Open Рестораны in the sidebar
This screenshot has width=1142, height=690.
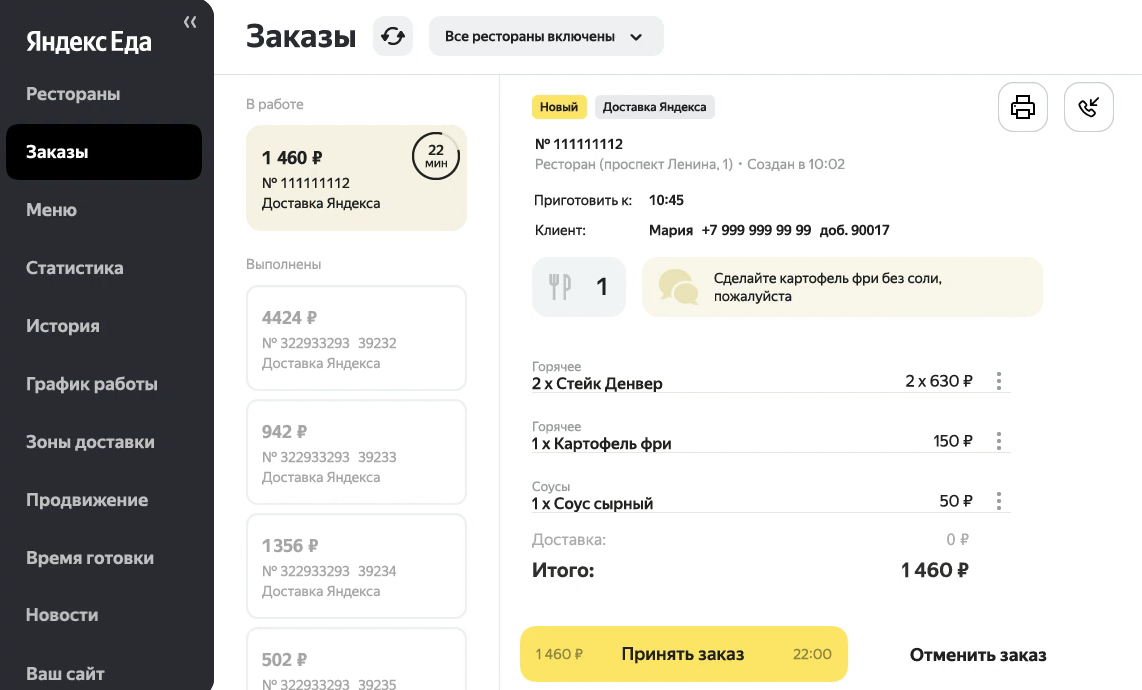point(73,94)
